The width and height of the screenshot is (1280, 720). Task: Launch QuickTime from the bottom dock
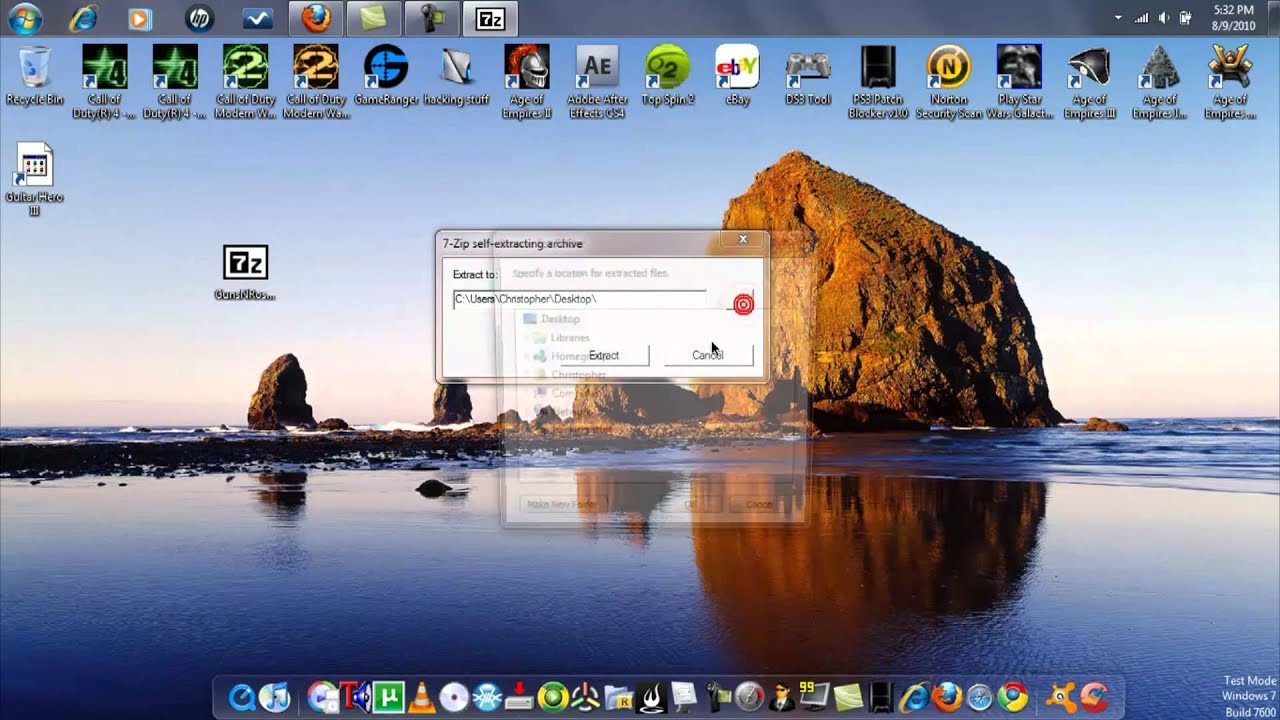[x=242, y=697]
